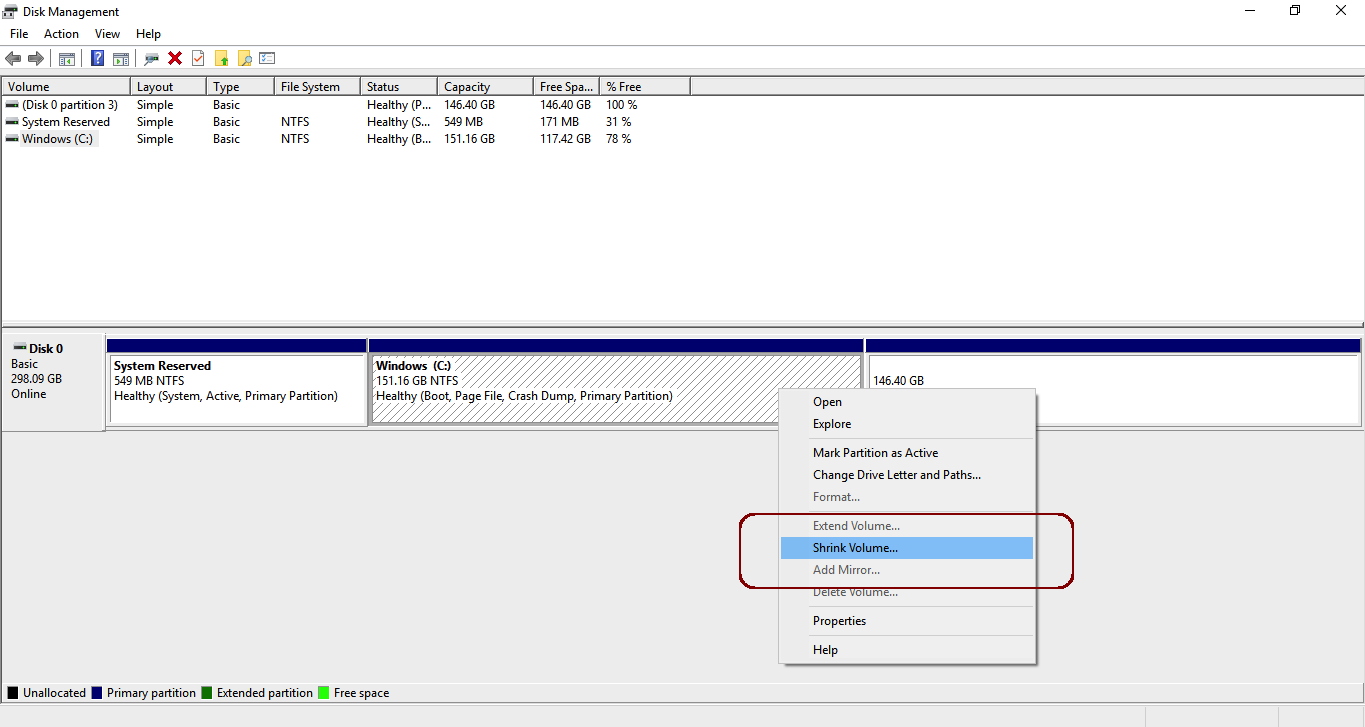Screen dimensions: 1365x727
Task: Click the Primary partition legend label
Action: coord(151,693)
